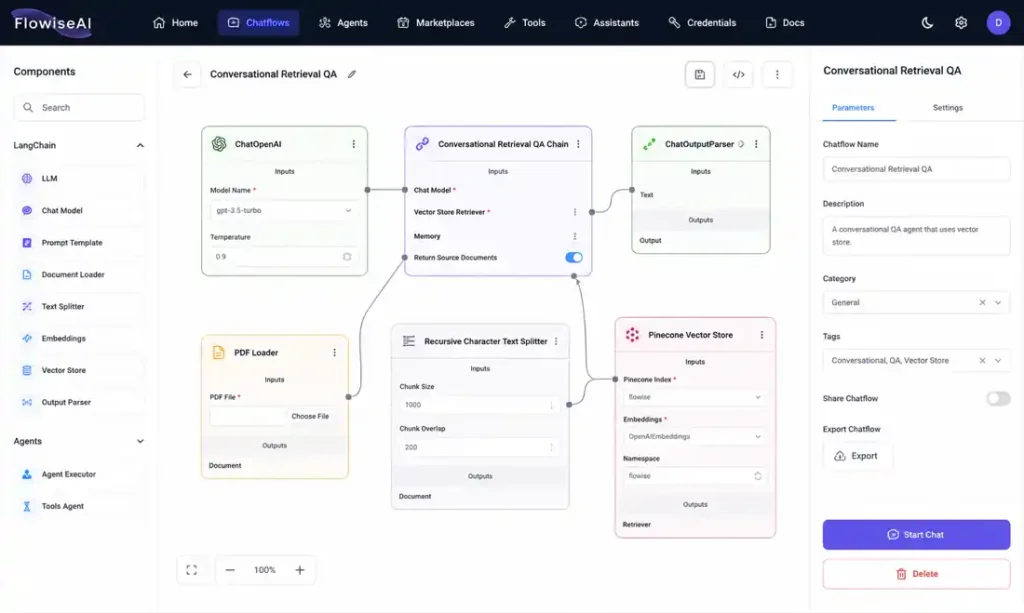Expand the Agents section
1024x613 pixels.
click(140, 441)
